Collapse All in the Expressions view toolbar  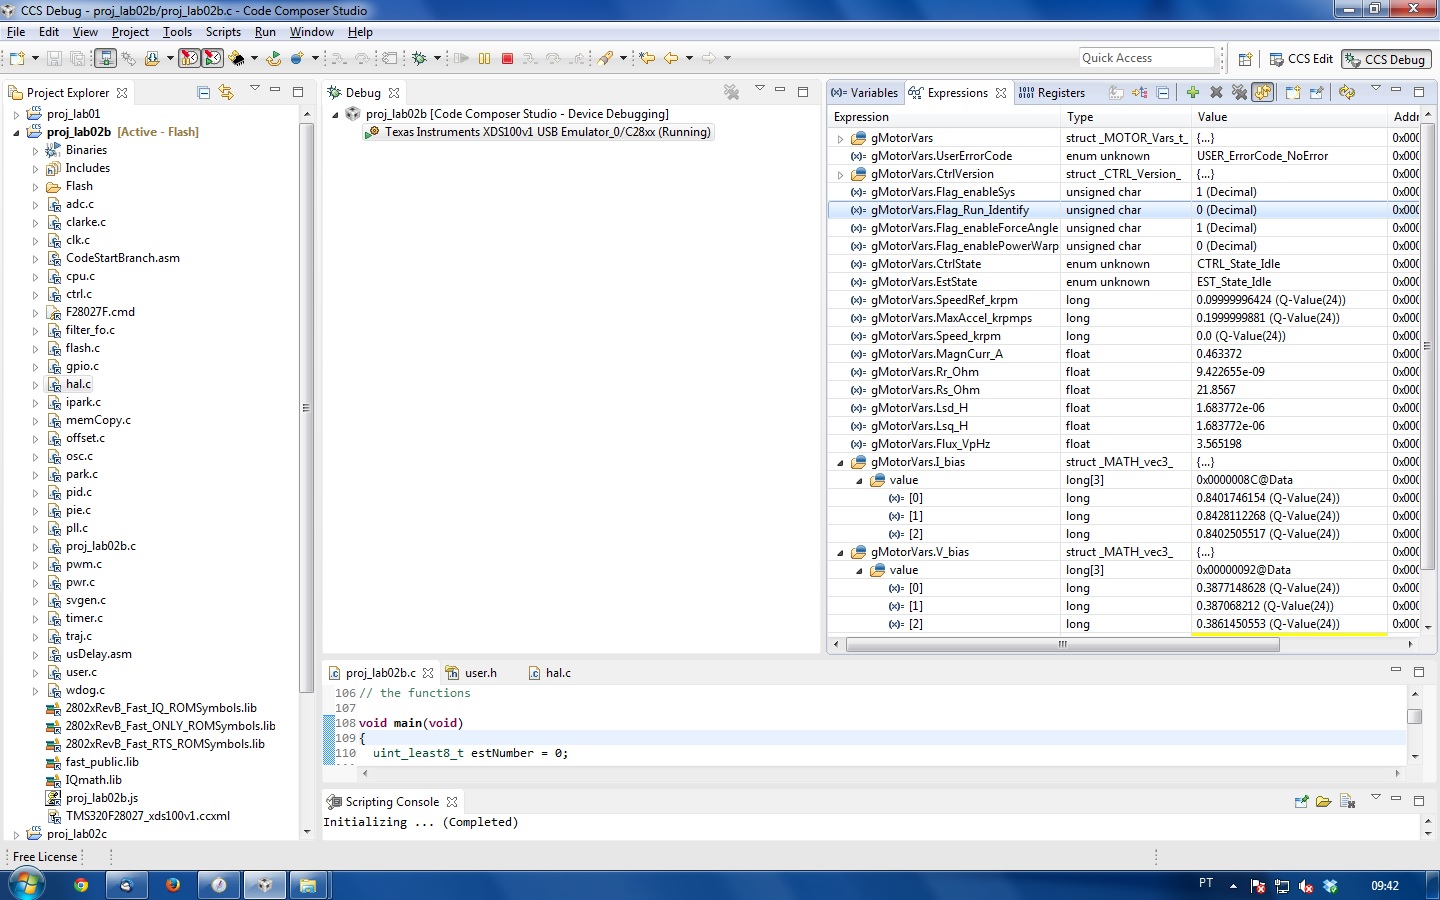[x=1163, y=92]
